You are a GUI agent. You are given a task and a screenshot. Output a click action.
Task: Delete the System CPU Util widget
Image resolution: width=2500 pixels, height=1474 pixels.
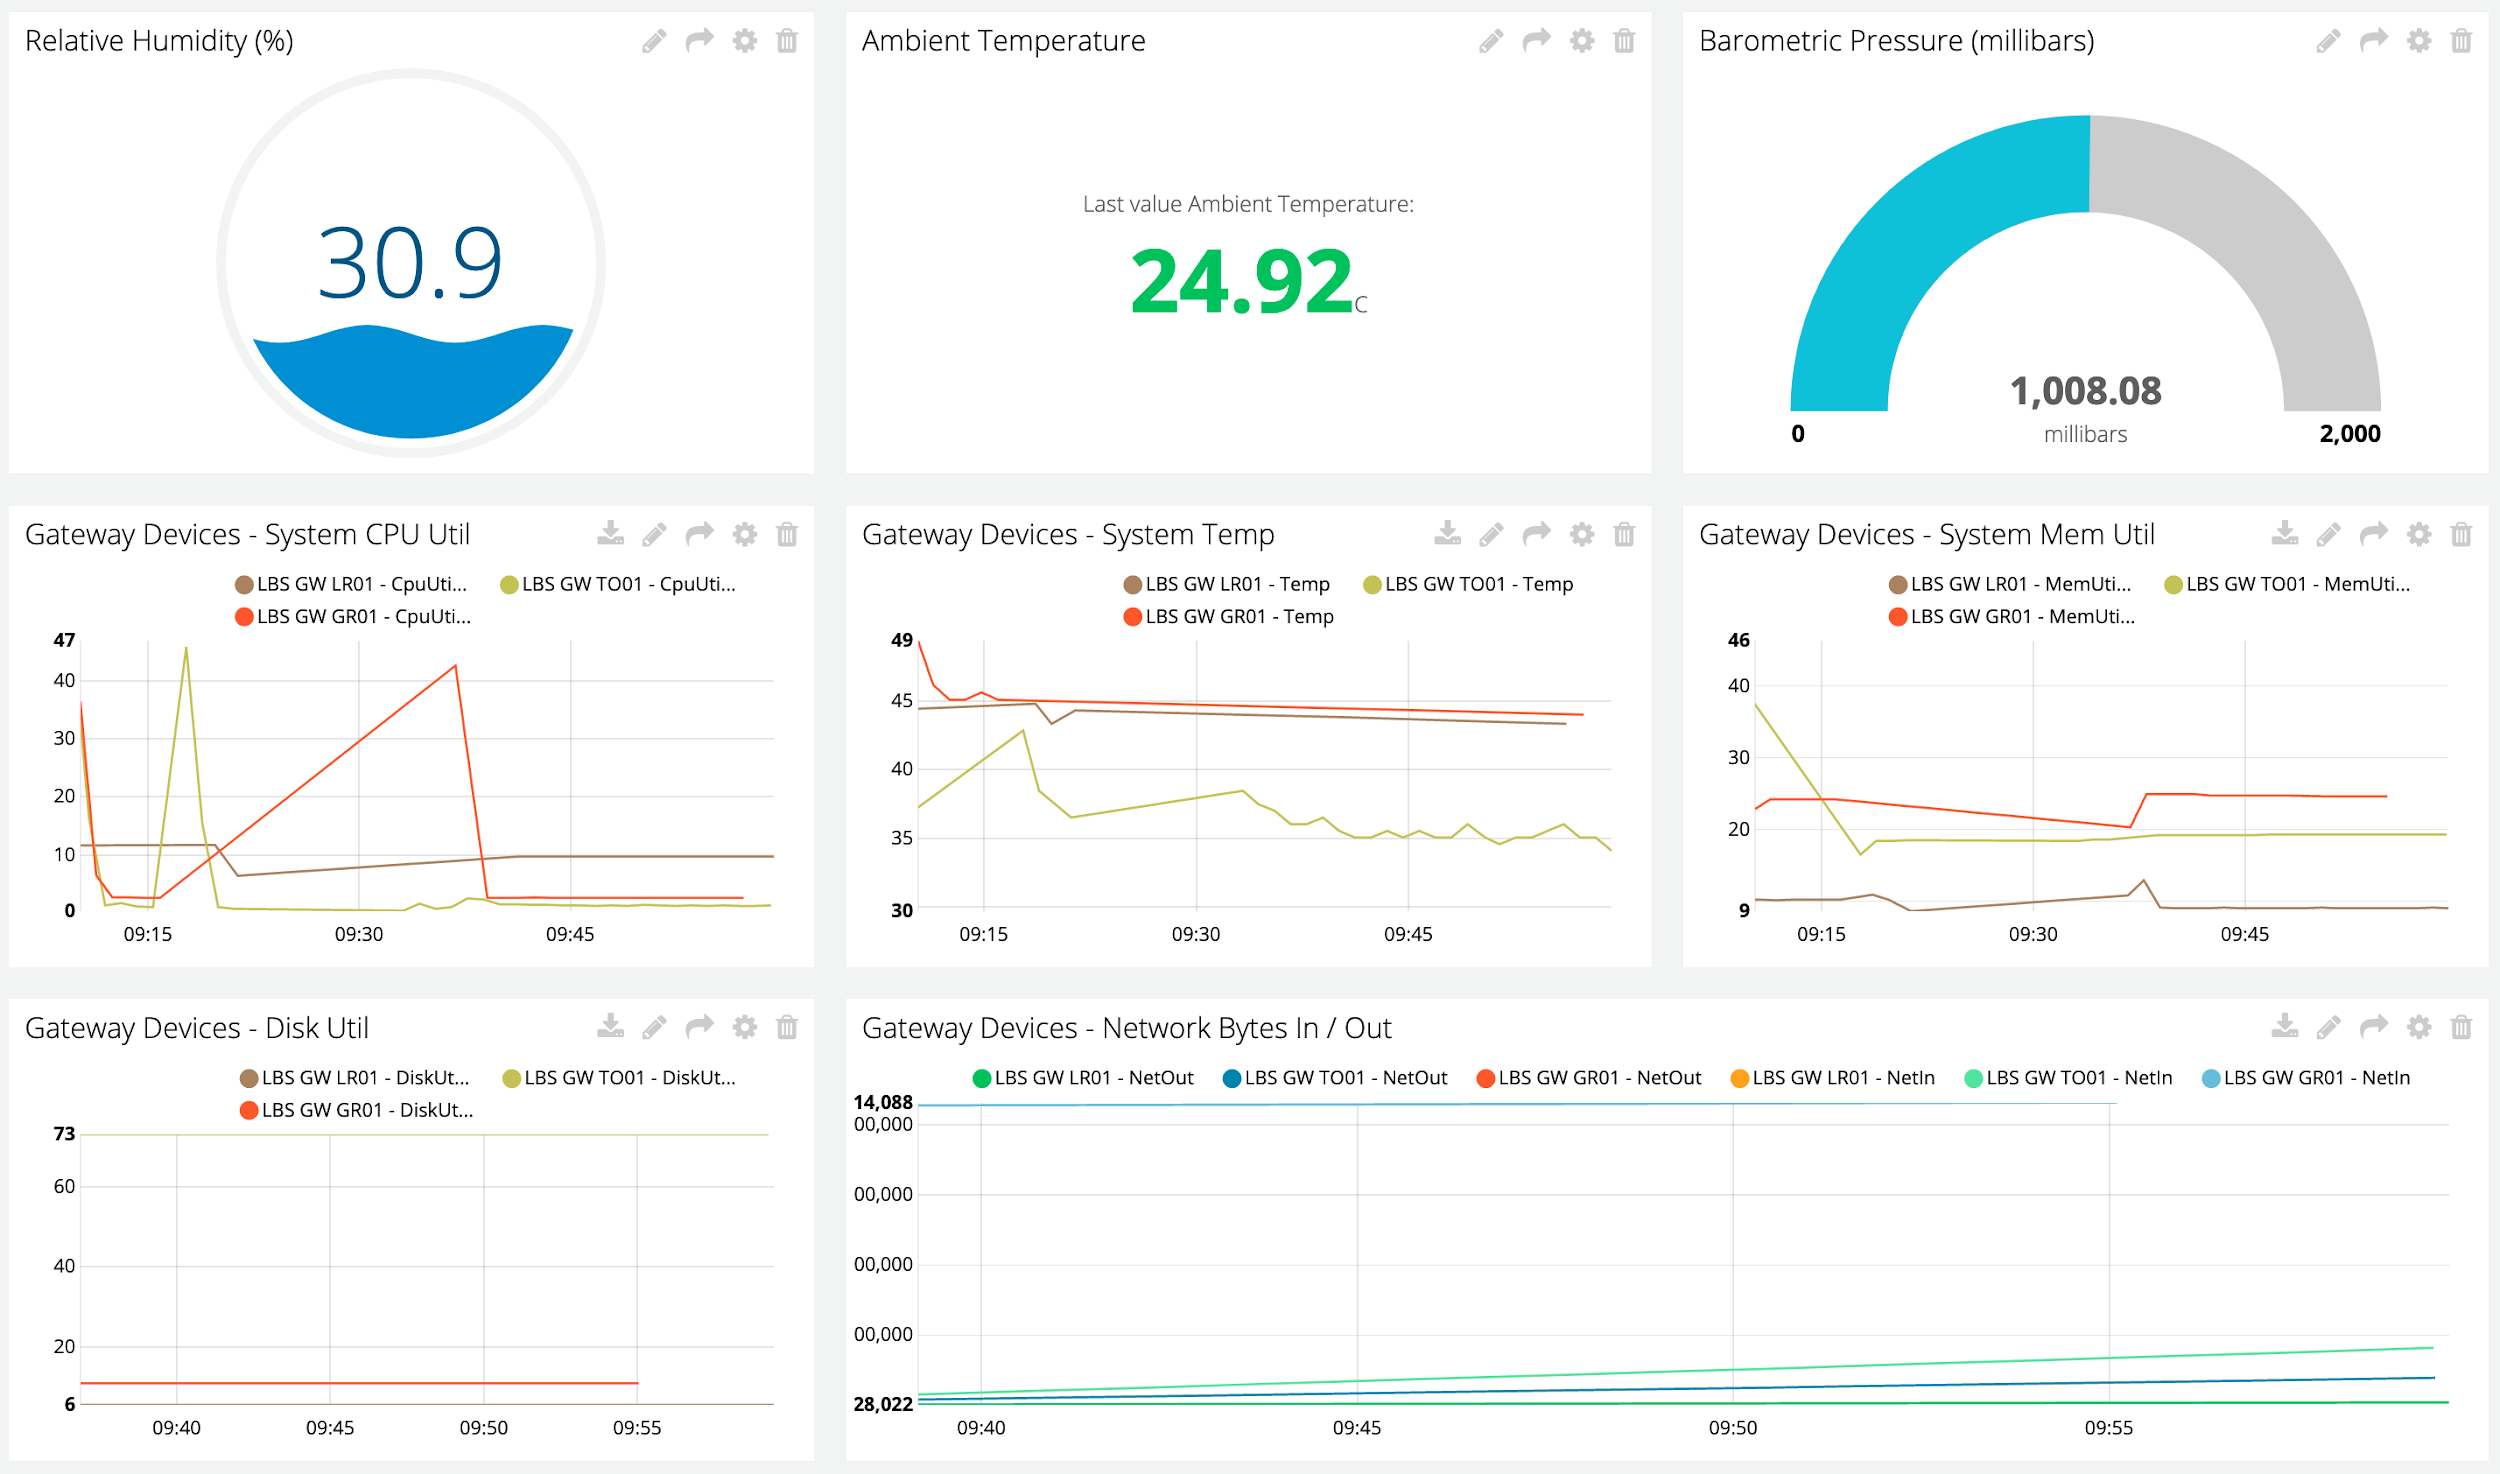click(x=787, y=535)
